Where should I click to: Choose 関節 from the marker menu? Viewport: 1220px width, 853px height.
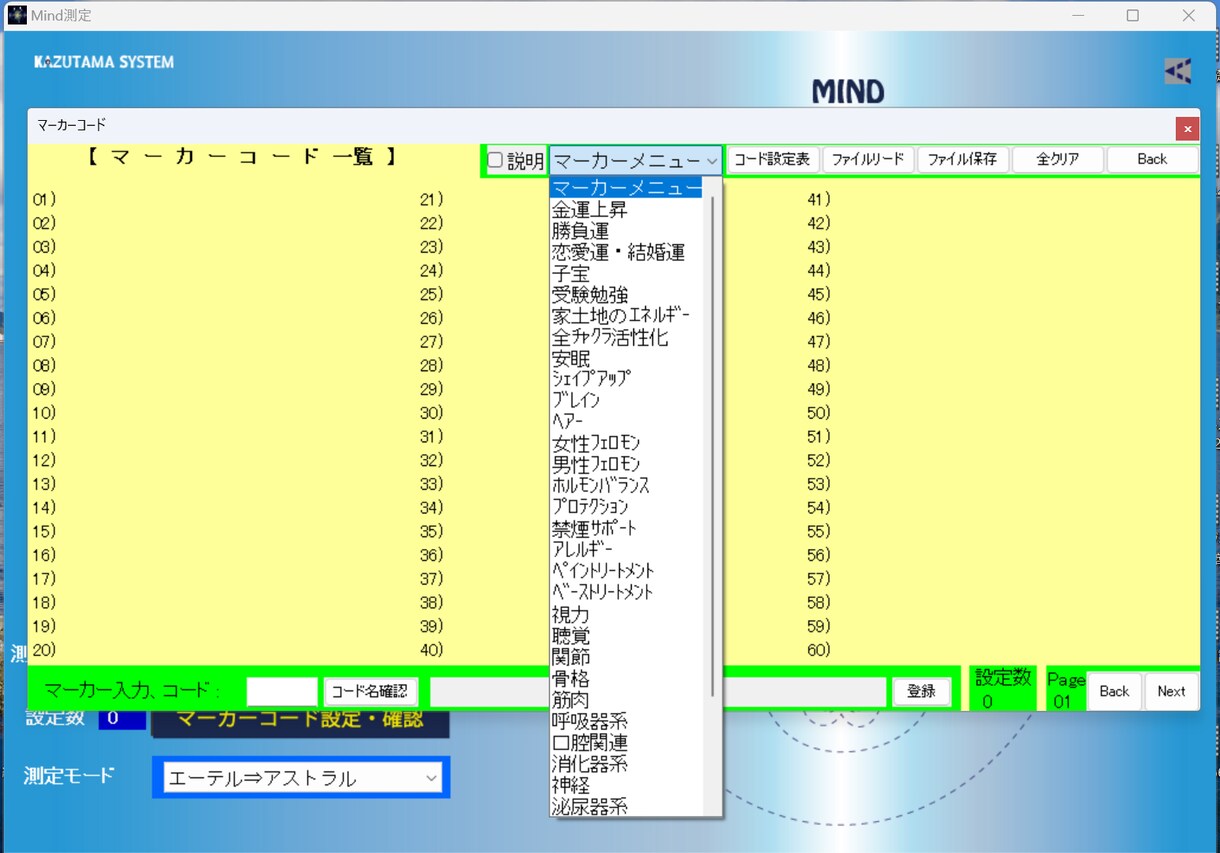(571, 656)
